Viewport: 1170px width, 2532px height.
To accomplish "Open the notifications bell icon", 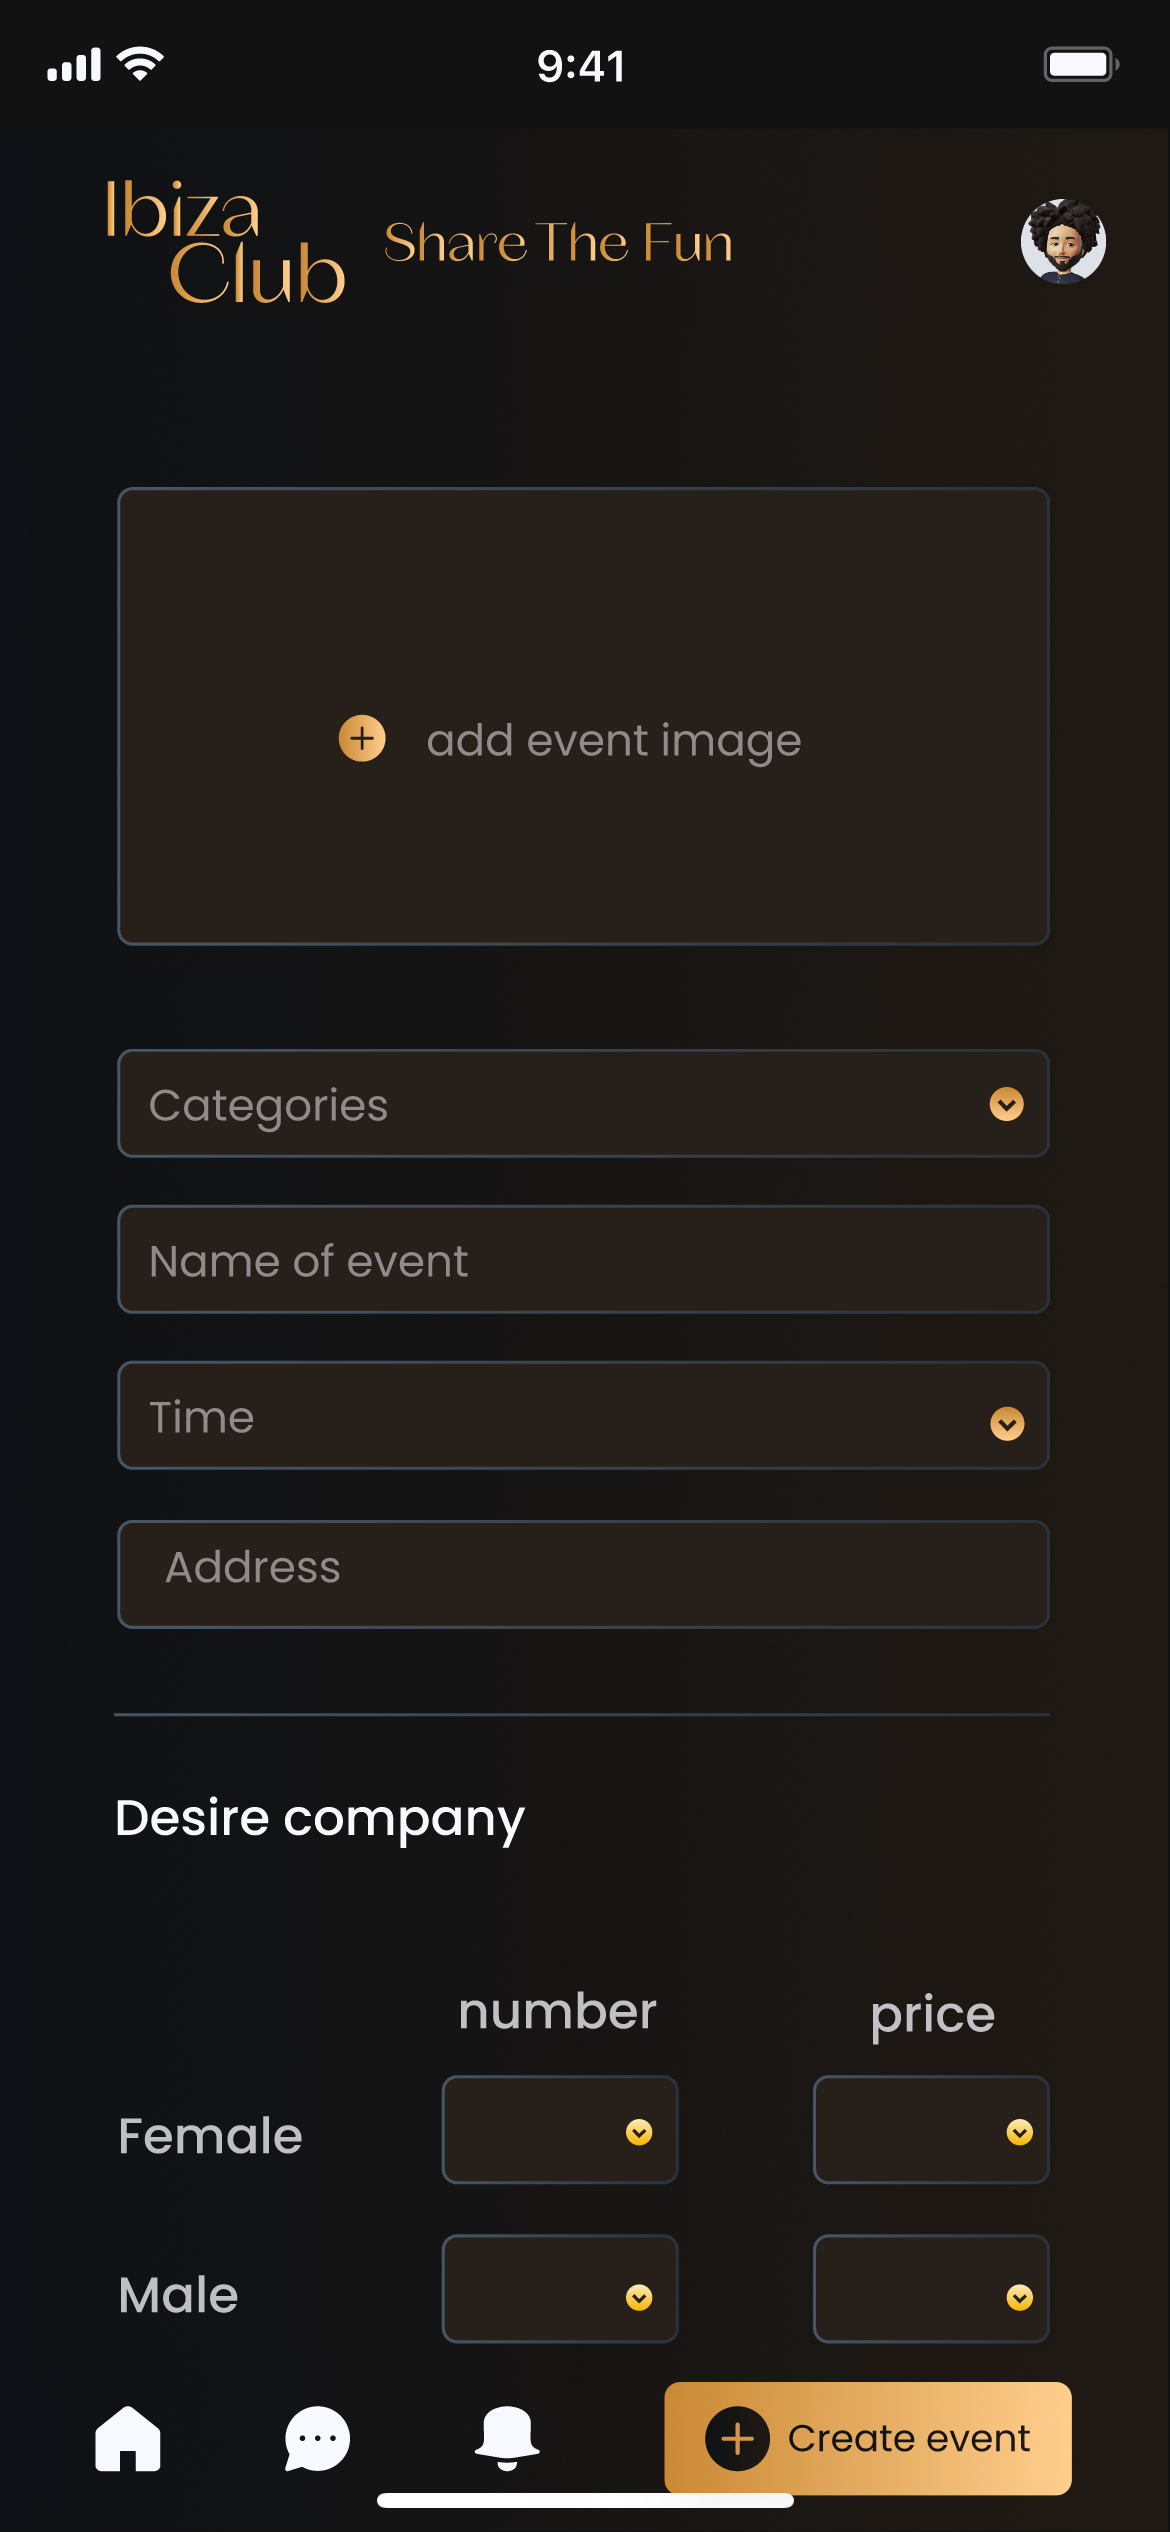I will tap(507, 2438).
